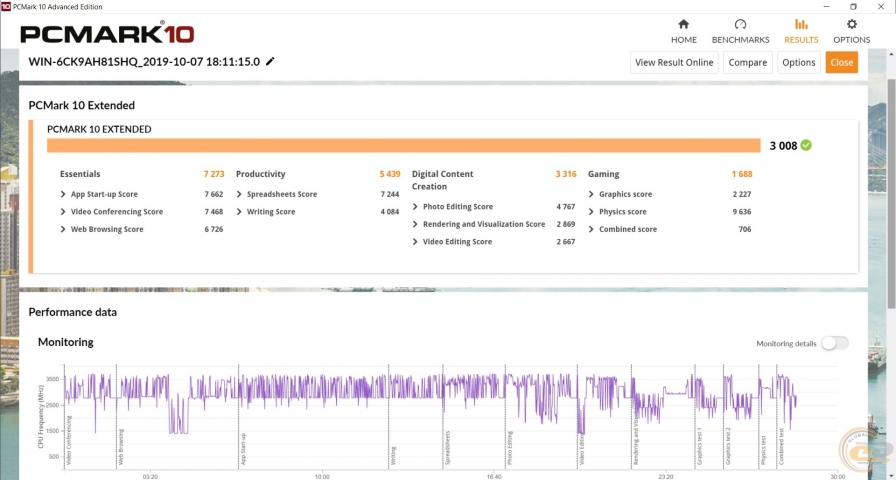The width and height of the screenshot is (896, 480).
Task: Minimize the PCMark 10 window
Action: coord(827,6)
